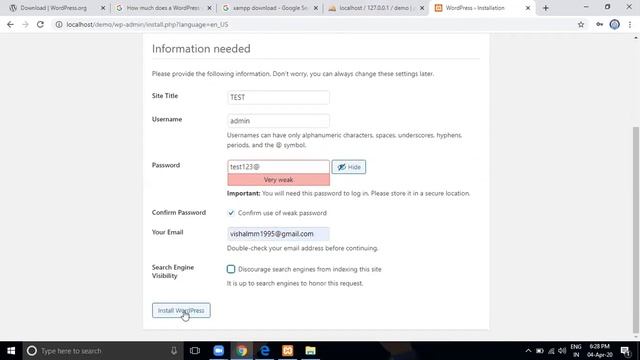Click the Cortana search circle icon
640x360 pixels.
31,351
